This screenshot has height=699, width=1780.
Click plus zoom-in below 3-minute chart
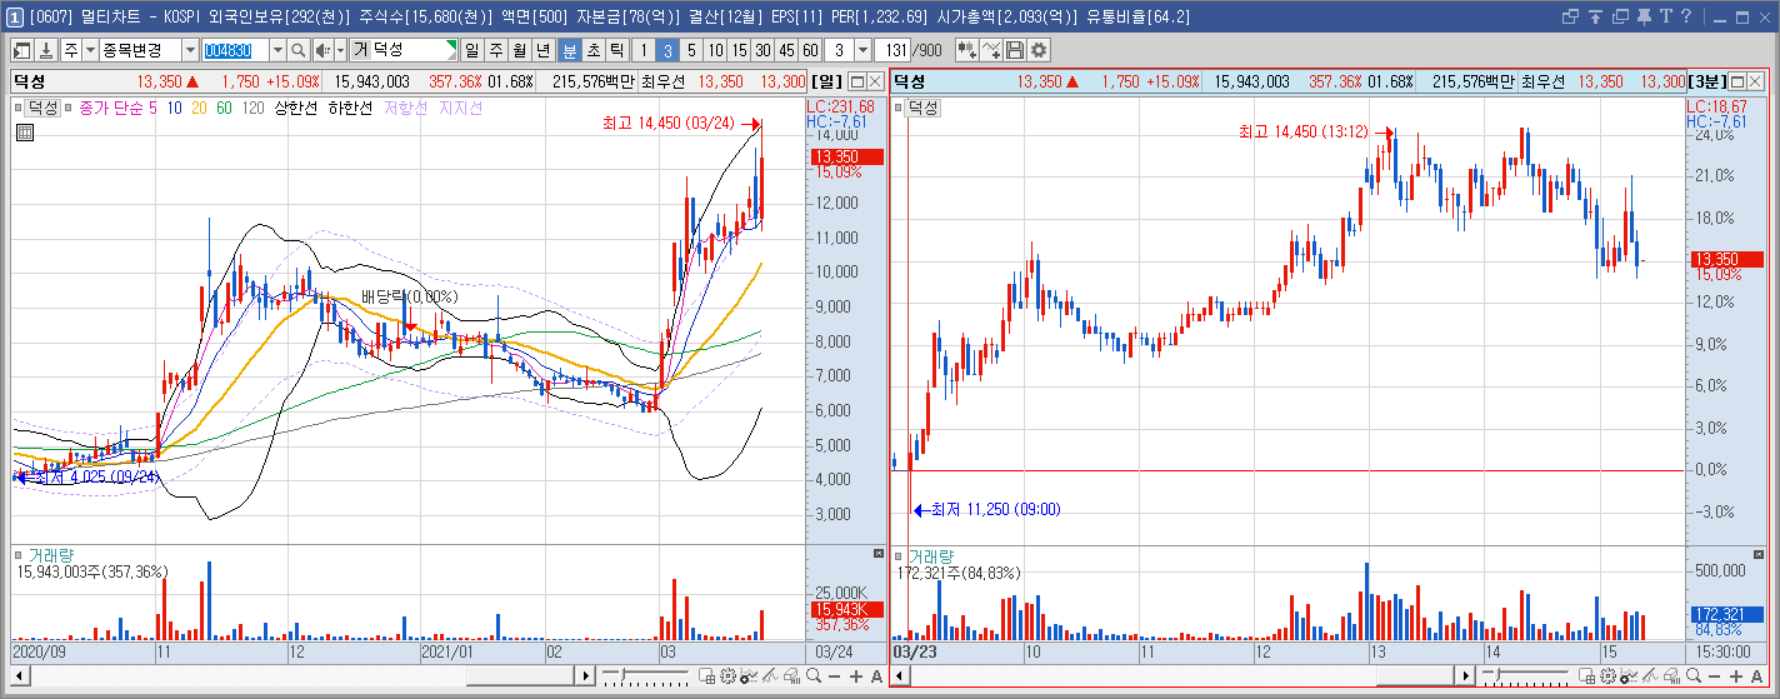pyautogui.click(x=1735, y=677)
